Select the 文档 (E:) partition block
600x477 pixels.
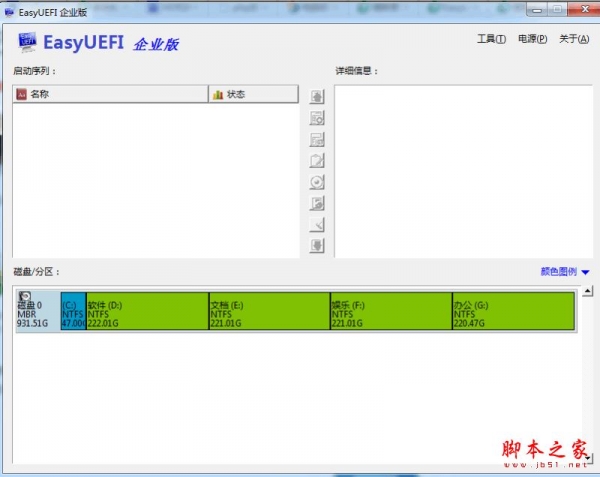[270, 311]
